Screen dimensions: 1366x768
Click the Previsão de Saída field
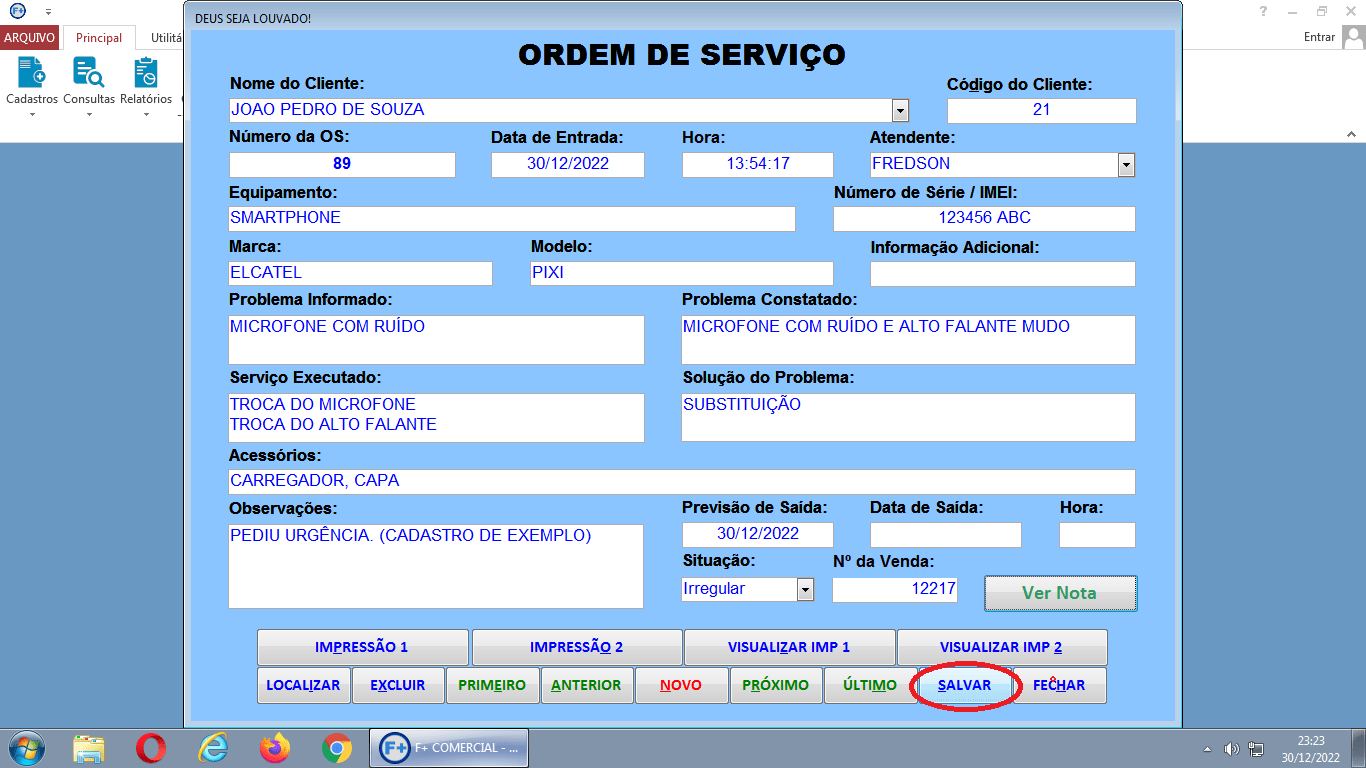(757, 535)
